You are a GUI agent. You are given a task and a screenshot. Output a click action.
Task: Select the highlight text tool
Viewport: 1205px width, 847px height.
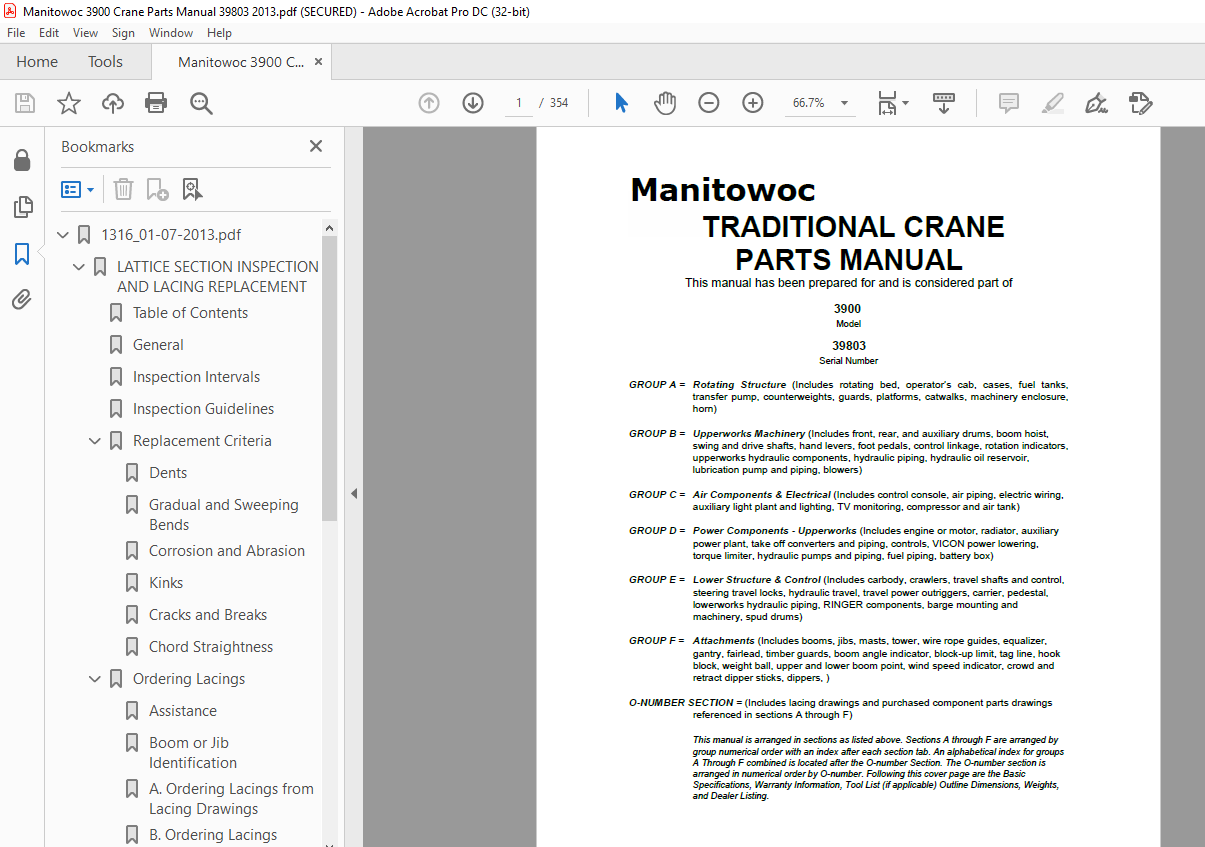pyautogui.click(x=1052, y=103)
